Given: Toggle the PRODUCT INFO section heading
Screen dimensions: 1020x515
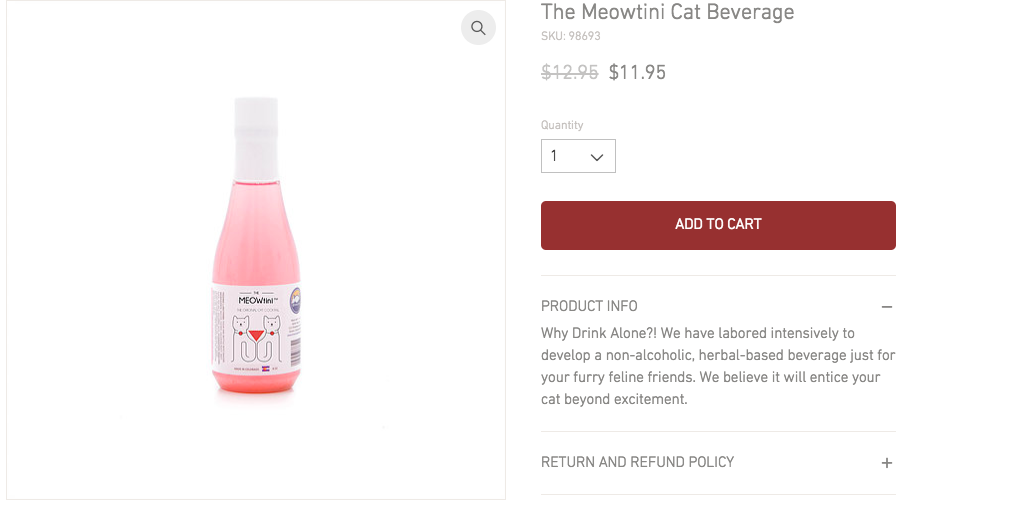Looking at the screenshot, I should click(589, 306).
